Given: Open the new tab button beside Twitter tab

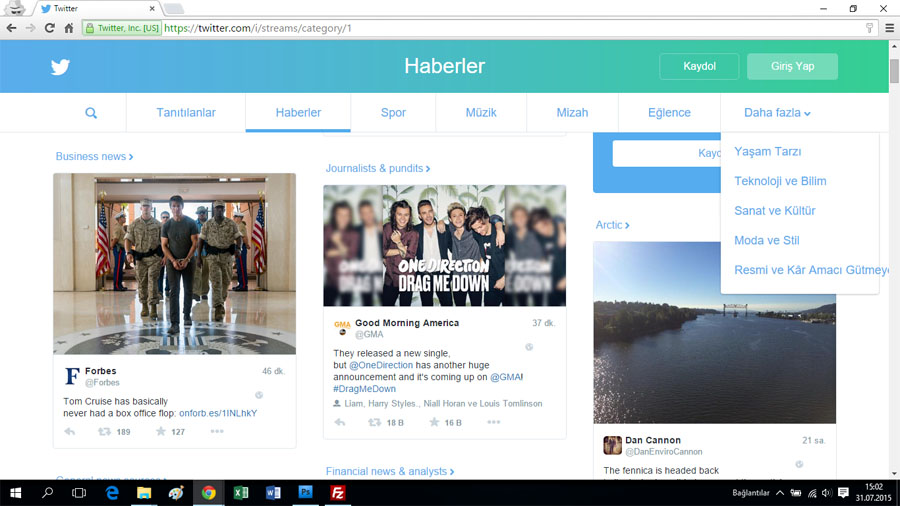Looking at the screenshot, I should click(x=173, y=9).
